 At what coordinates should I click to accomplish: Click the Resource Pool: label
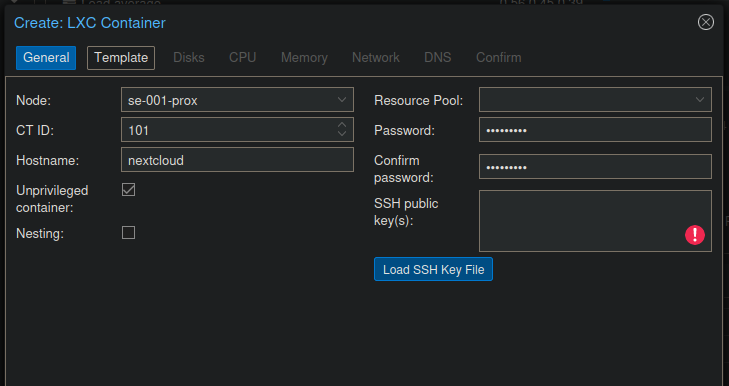coord(418,100)
